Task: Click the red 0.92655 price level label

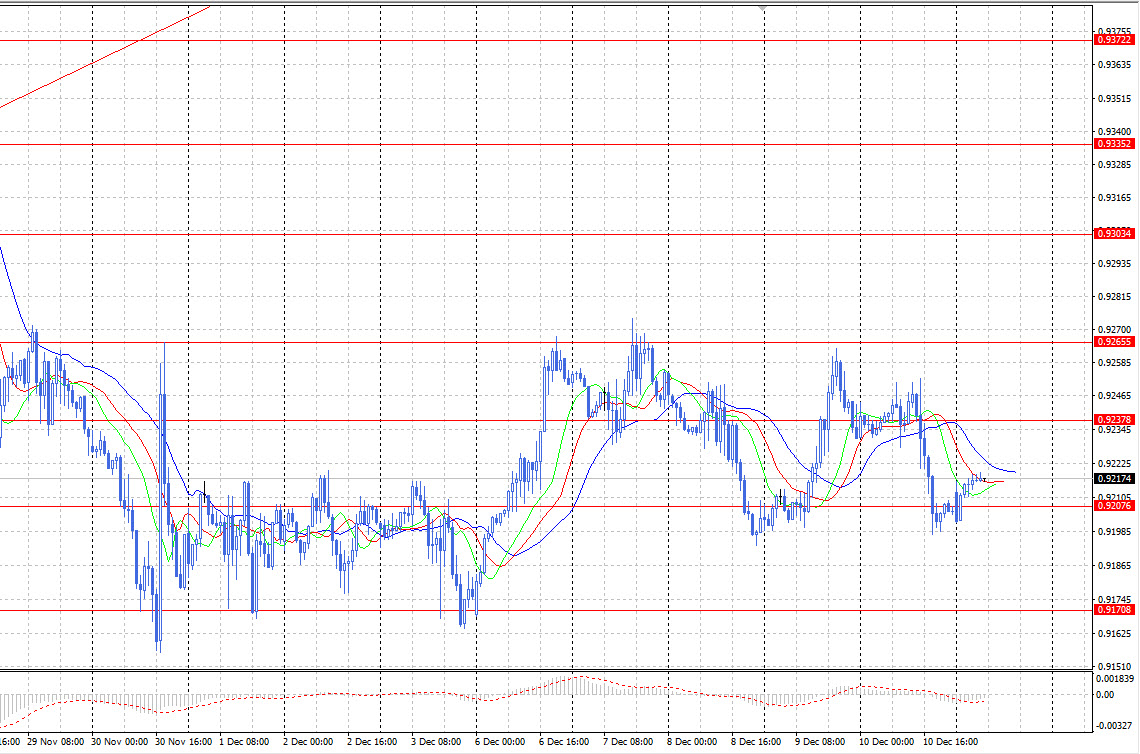Action: [1114, 342]
